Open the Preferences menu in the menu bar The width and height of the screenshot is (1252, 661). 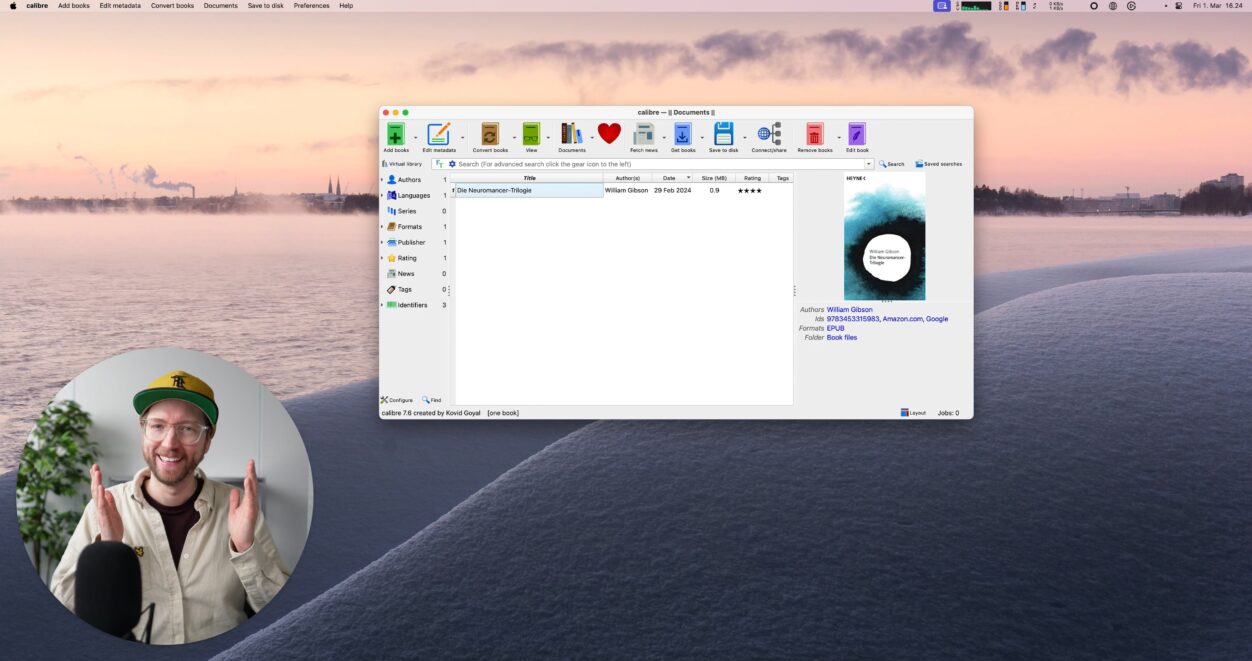[x=311, y=6]
